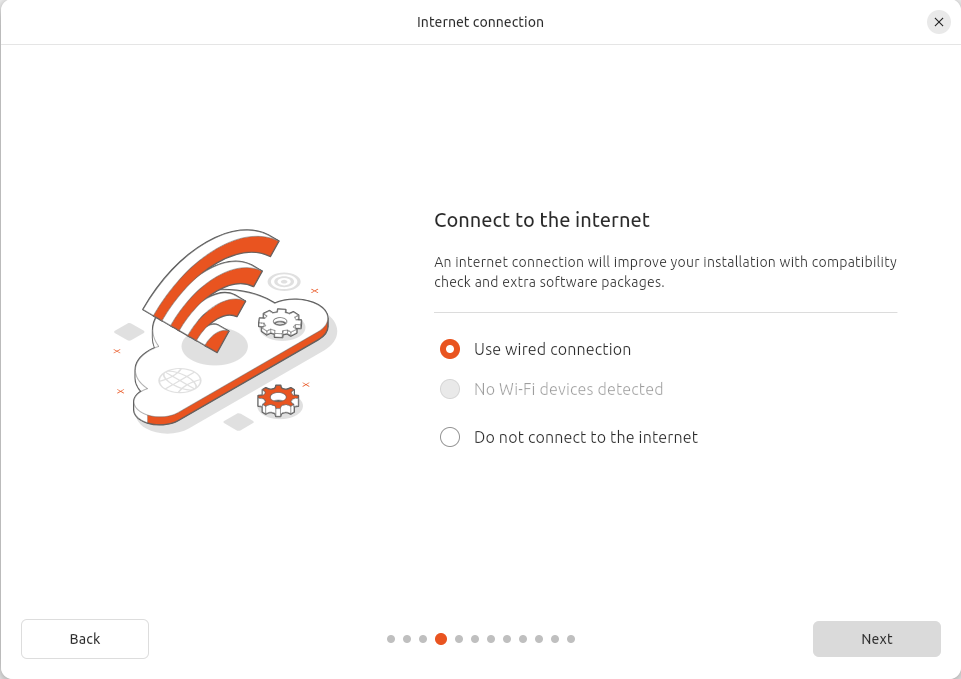Click the highlighted fourth progress dot

[440, 638]
